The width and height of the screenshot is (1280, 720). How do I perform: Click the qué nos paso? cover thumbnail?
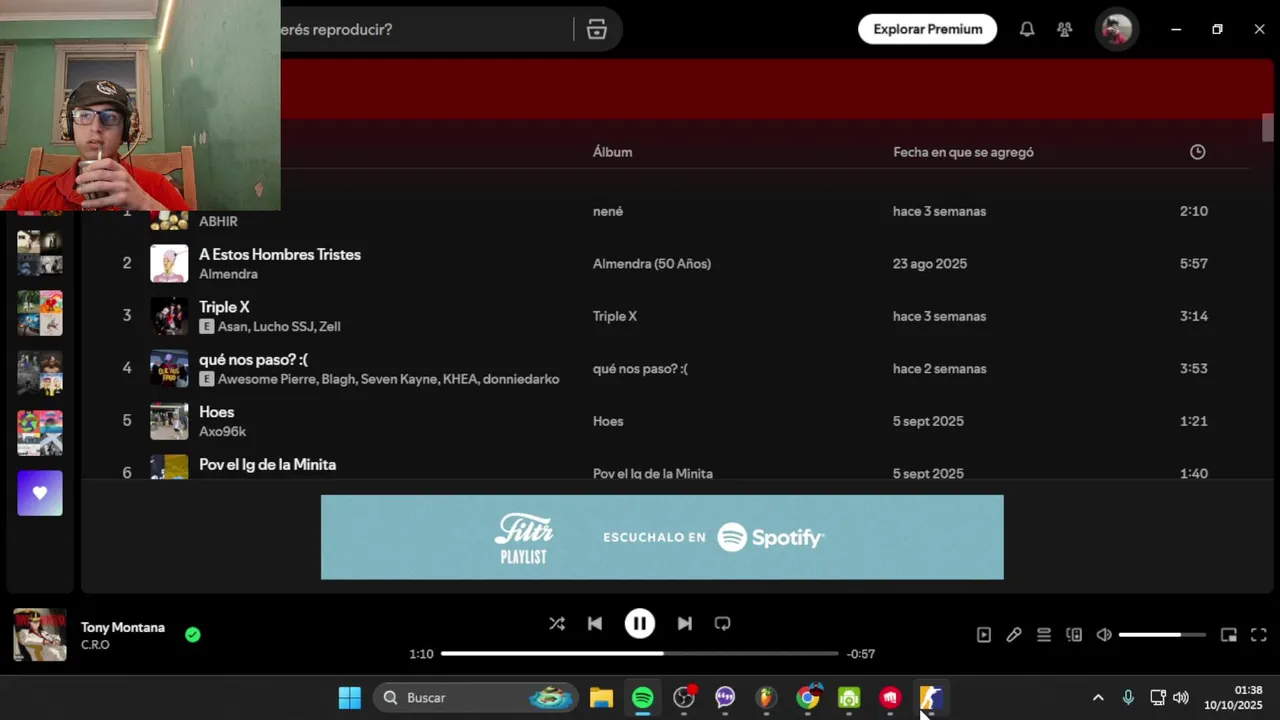pyautogui.click(x=169, y=368)
